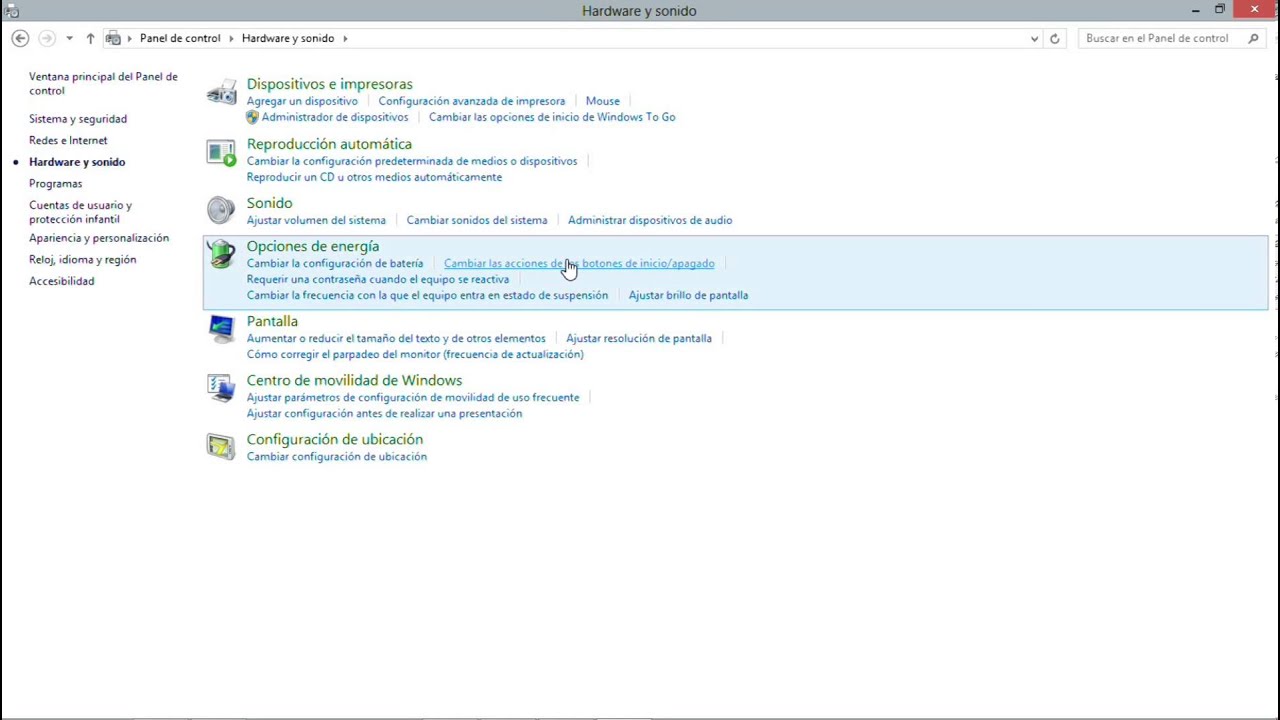The width and height of the screenshot is (1280, 720).
Task: Select Panel de control breadcrumb
Action: pos(180,38)
